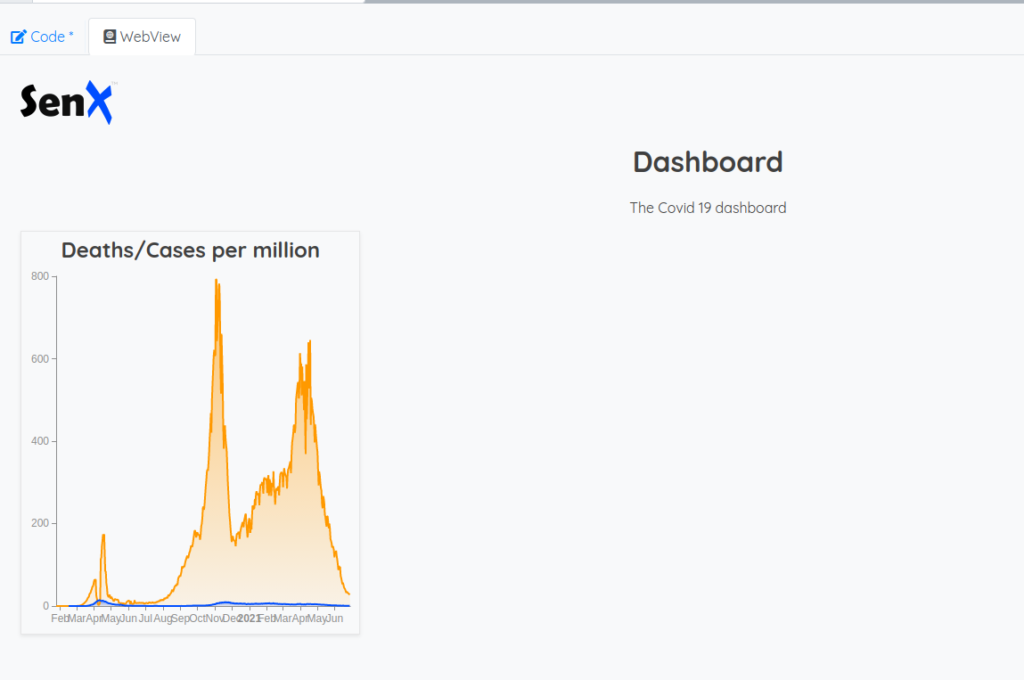The width and height of the screenshot is (1024, 680).
Task: Click the SenX logo
Action: tap(67, 102)
